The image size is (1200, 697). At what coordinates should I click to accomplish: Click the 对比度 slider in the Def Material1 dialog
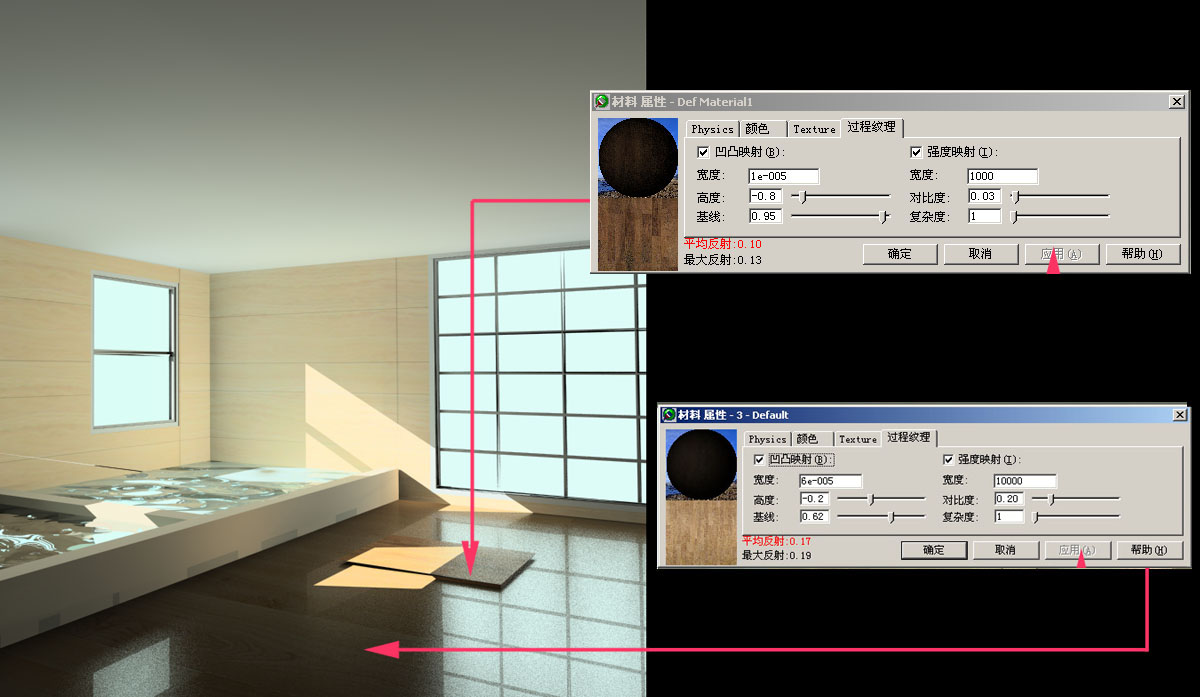[1060, 197]
